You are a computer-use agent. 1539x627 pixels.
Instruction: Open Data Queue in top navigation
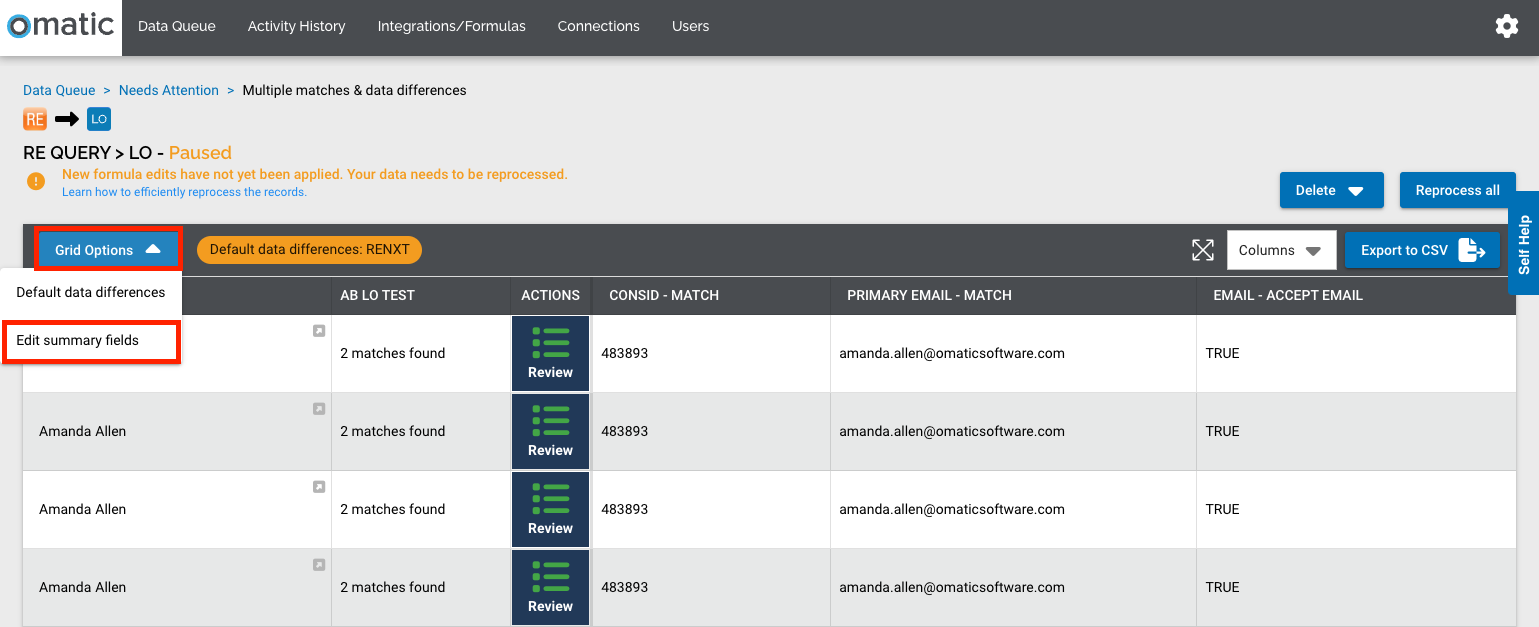coord(177,27)
